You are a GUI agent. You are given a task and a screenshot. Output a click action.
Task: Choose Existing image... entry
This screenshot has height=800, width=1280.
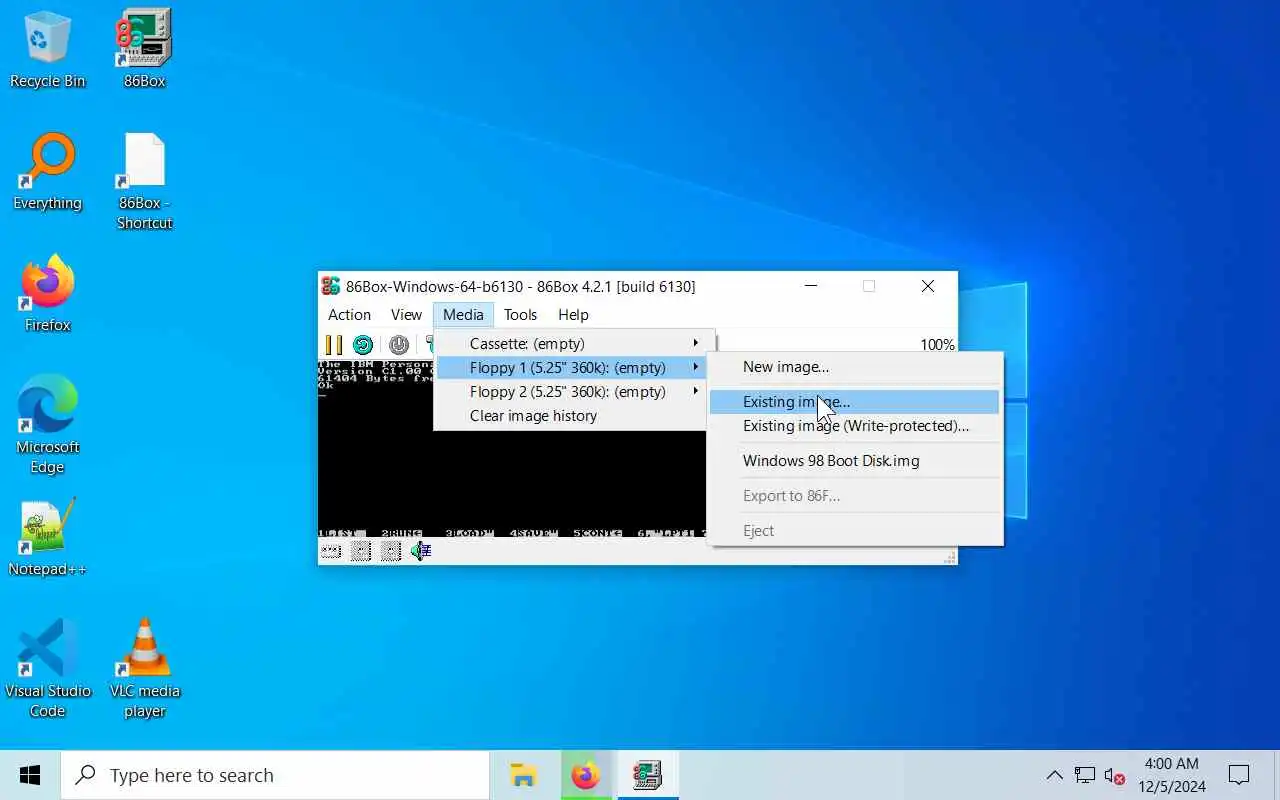[x=854, y=402]
